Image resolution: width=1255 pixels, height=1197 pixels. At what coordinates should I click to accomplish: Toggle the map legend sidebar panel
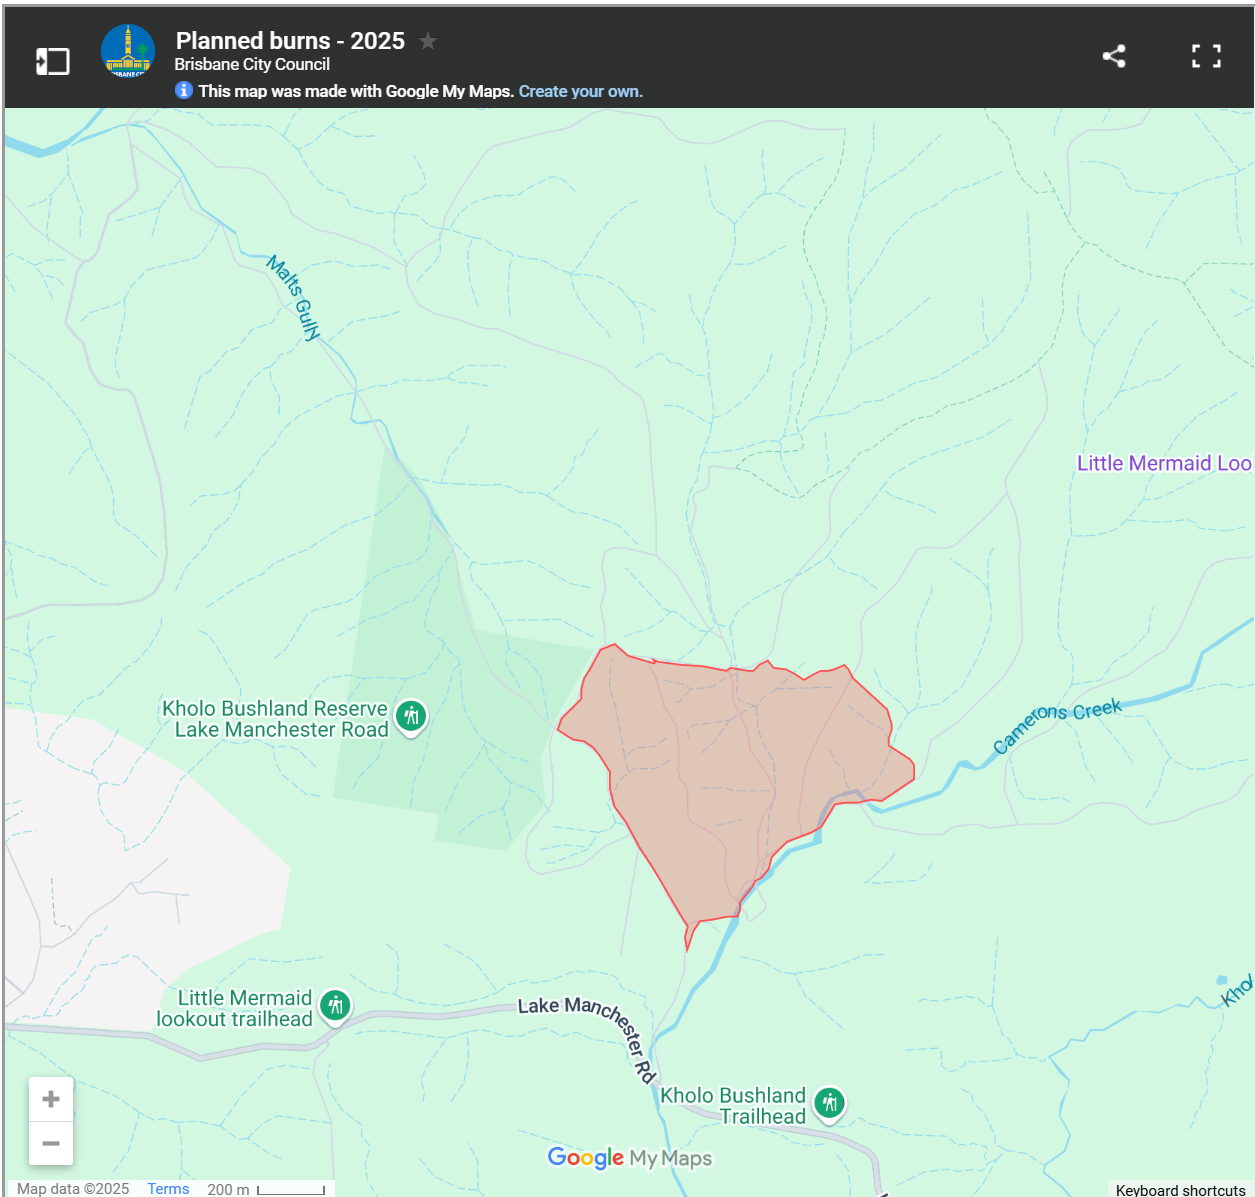click(x=53, y=61)
